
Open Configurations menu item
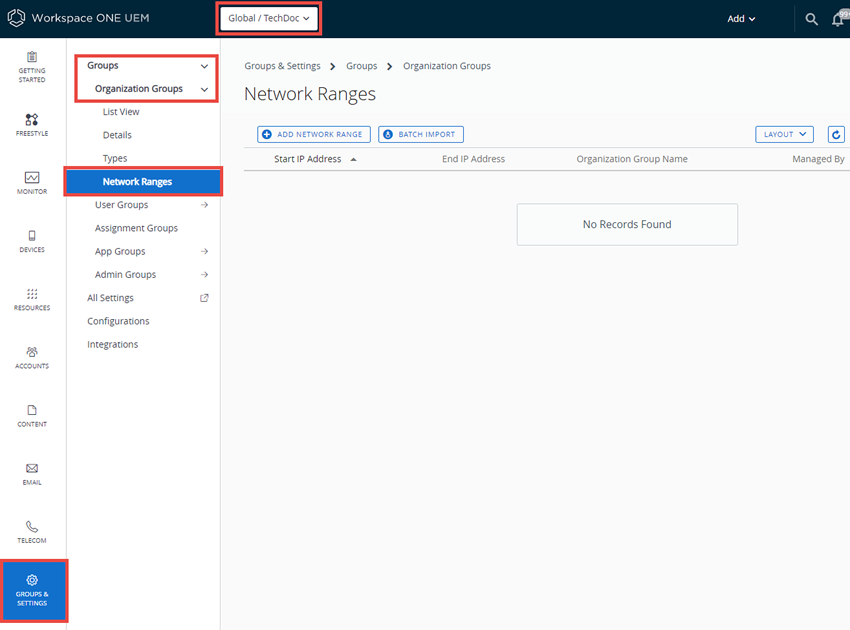118,321
